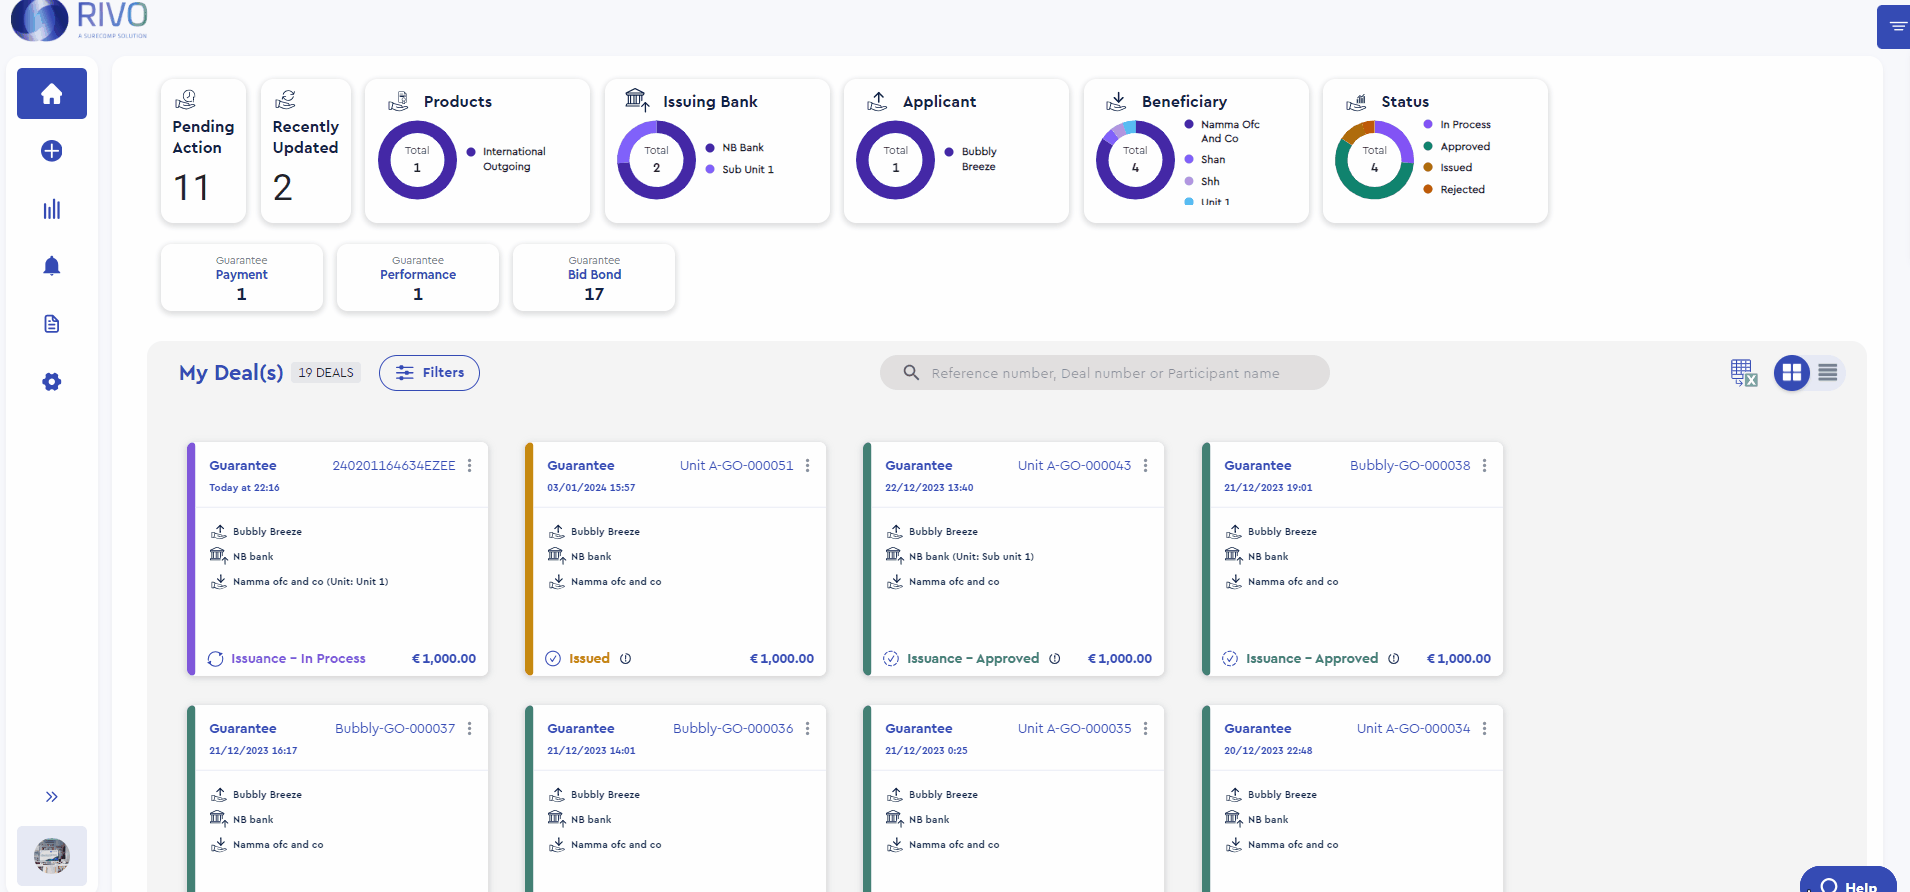Click Issuing Bank bank icon header

tap(637, 100)
